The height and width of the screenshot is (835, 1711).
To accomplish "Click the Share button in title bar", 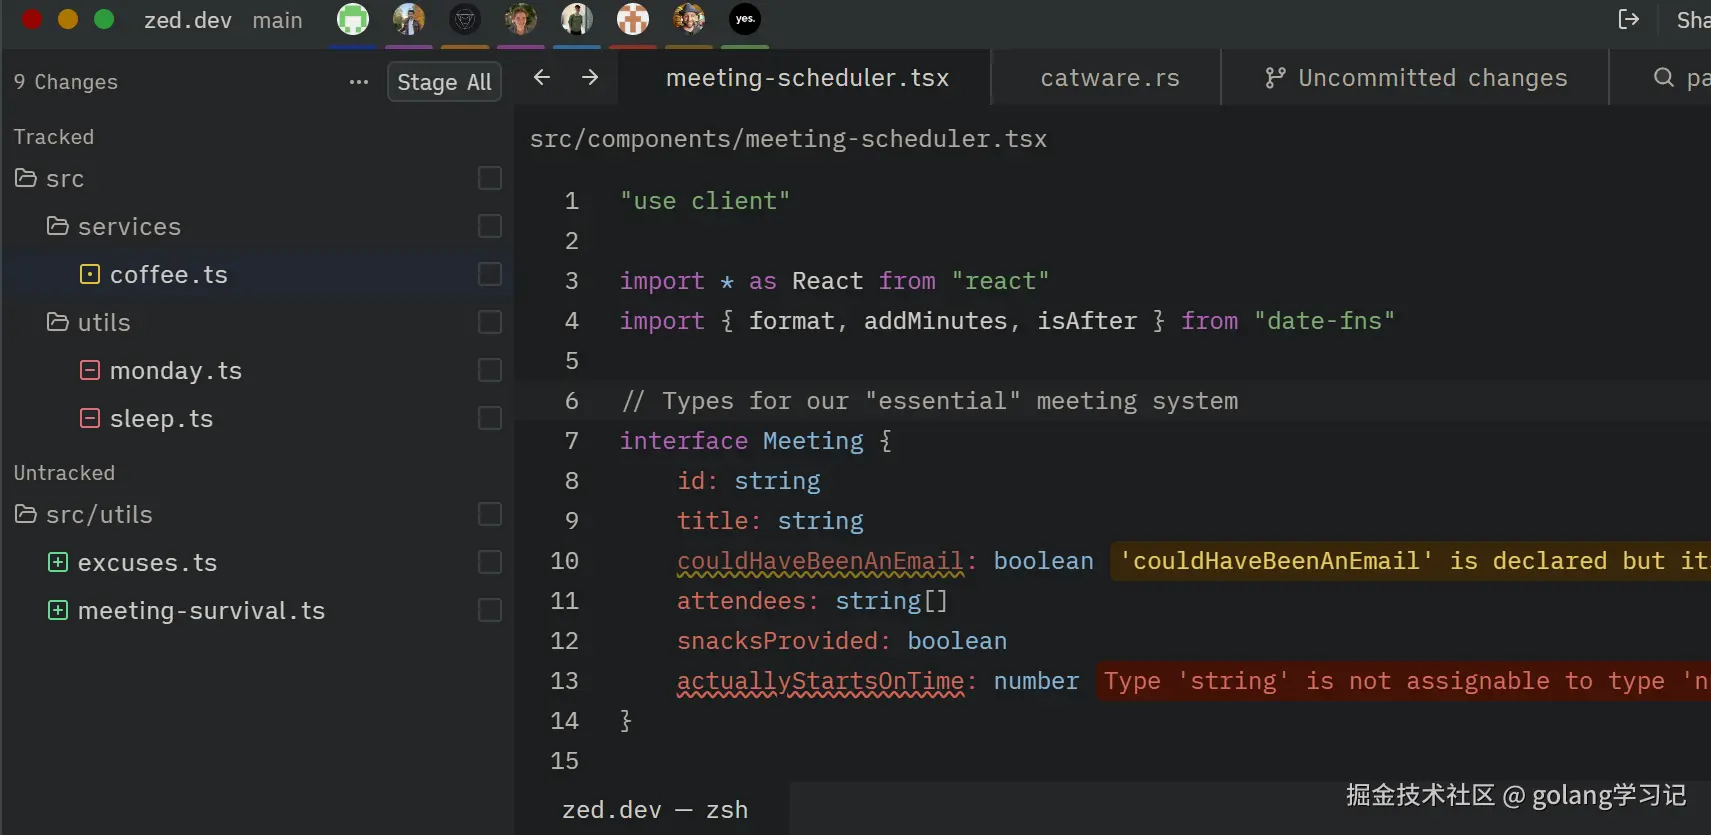I will point(1693,20).
